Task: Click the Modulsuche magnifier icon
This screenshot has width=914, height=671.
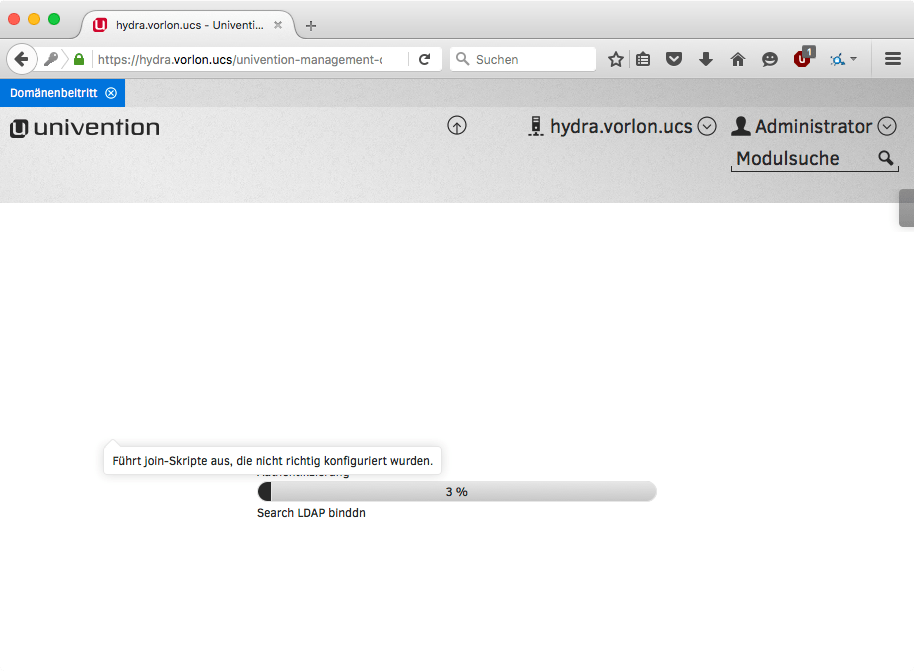Action: tap(886, 158)
